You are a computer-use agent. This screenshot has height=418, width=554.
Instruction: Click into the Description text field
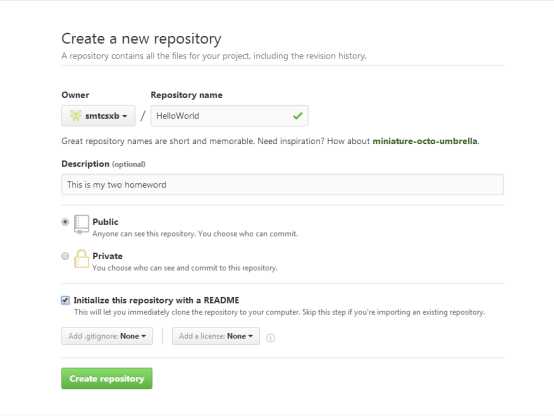pyautogui.click(x=282, y=184)
